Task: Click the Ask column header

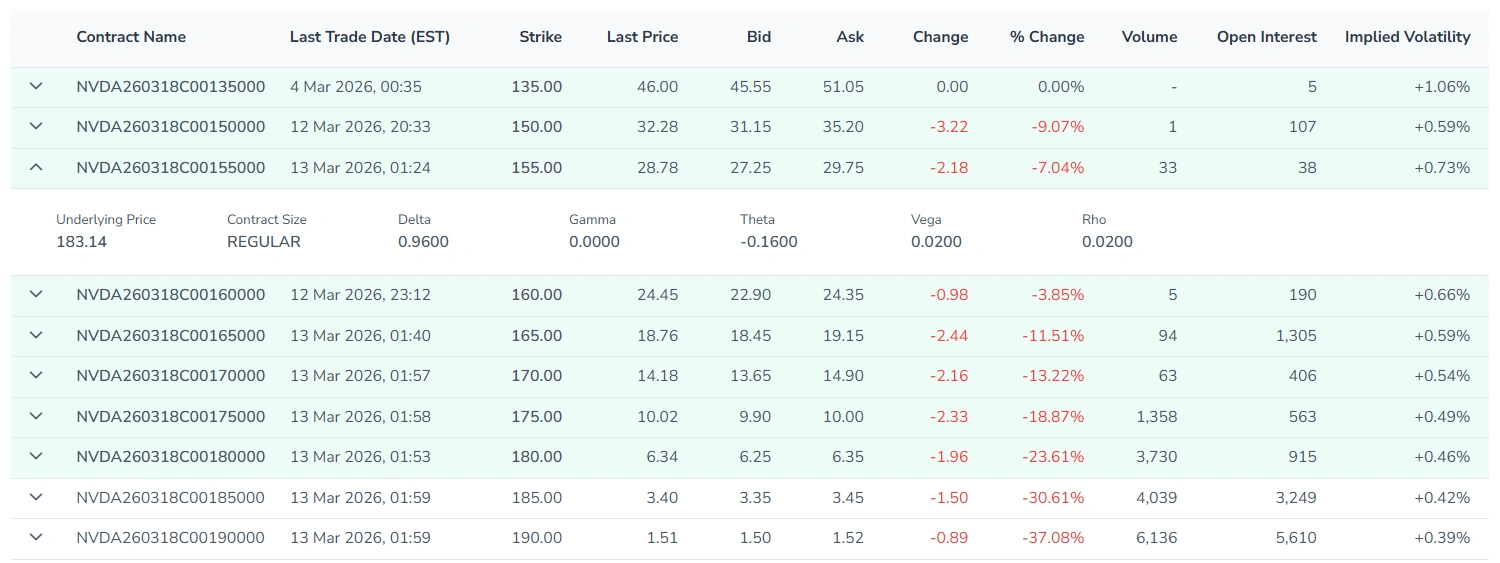Action: click(x=851, y=37)
